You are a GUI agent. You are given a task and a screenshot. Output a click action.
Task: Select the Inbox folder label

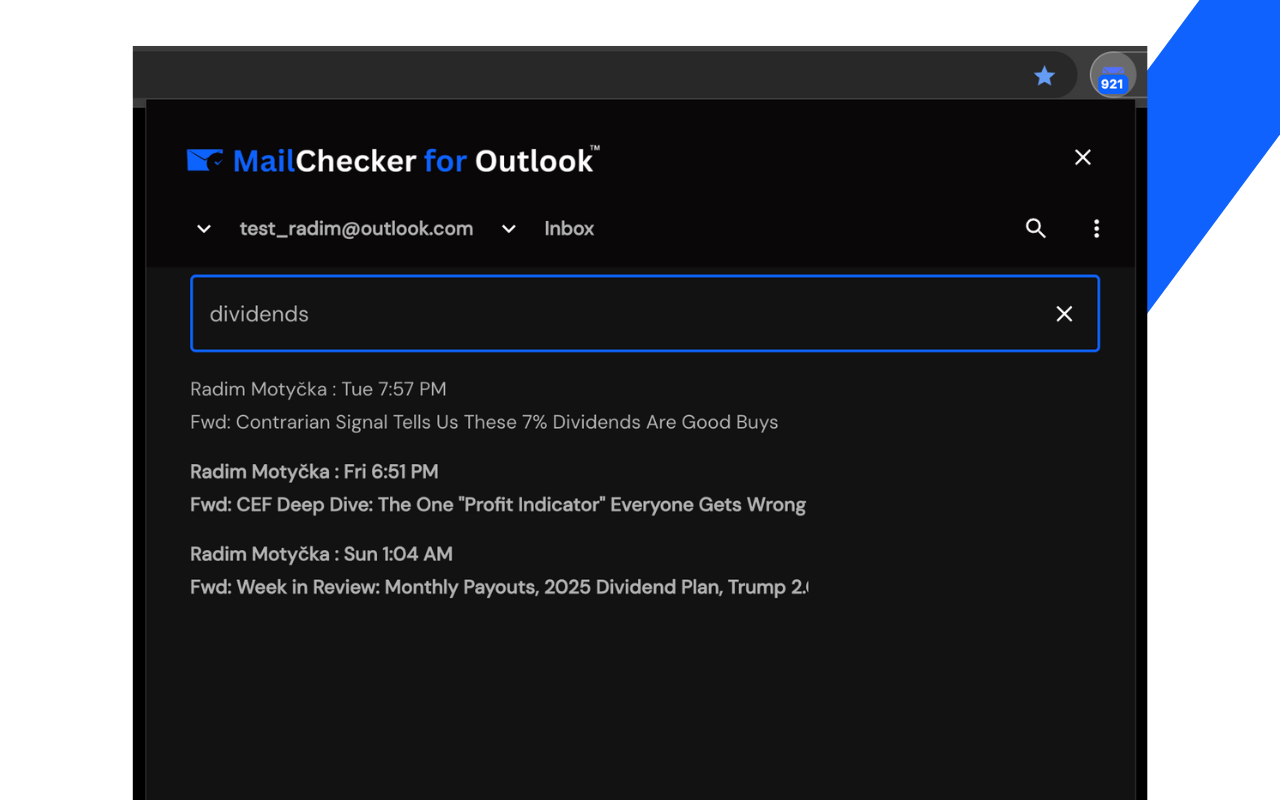point(568,228)
